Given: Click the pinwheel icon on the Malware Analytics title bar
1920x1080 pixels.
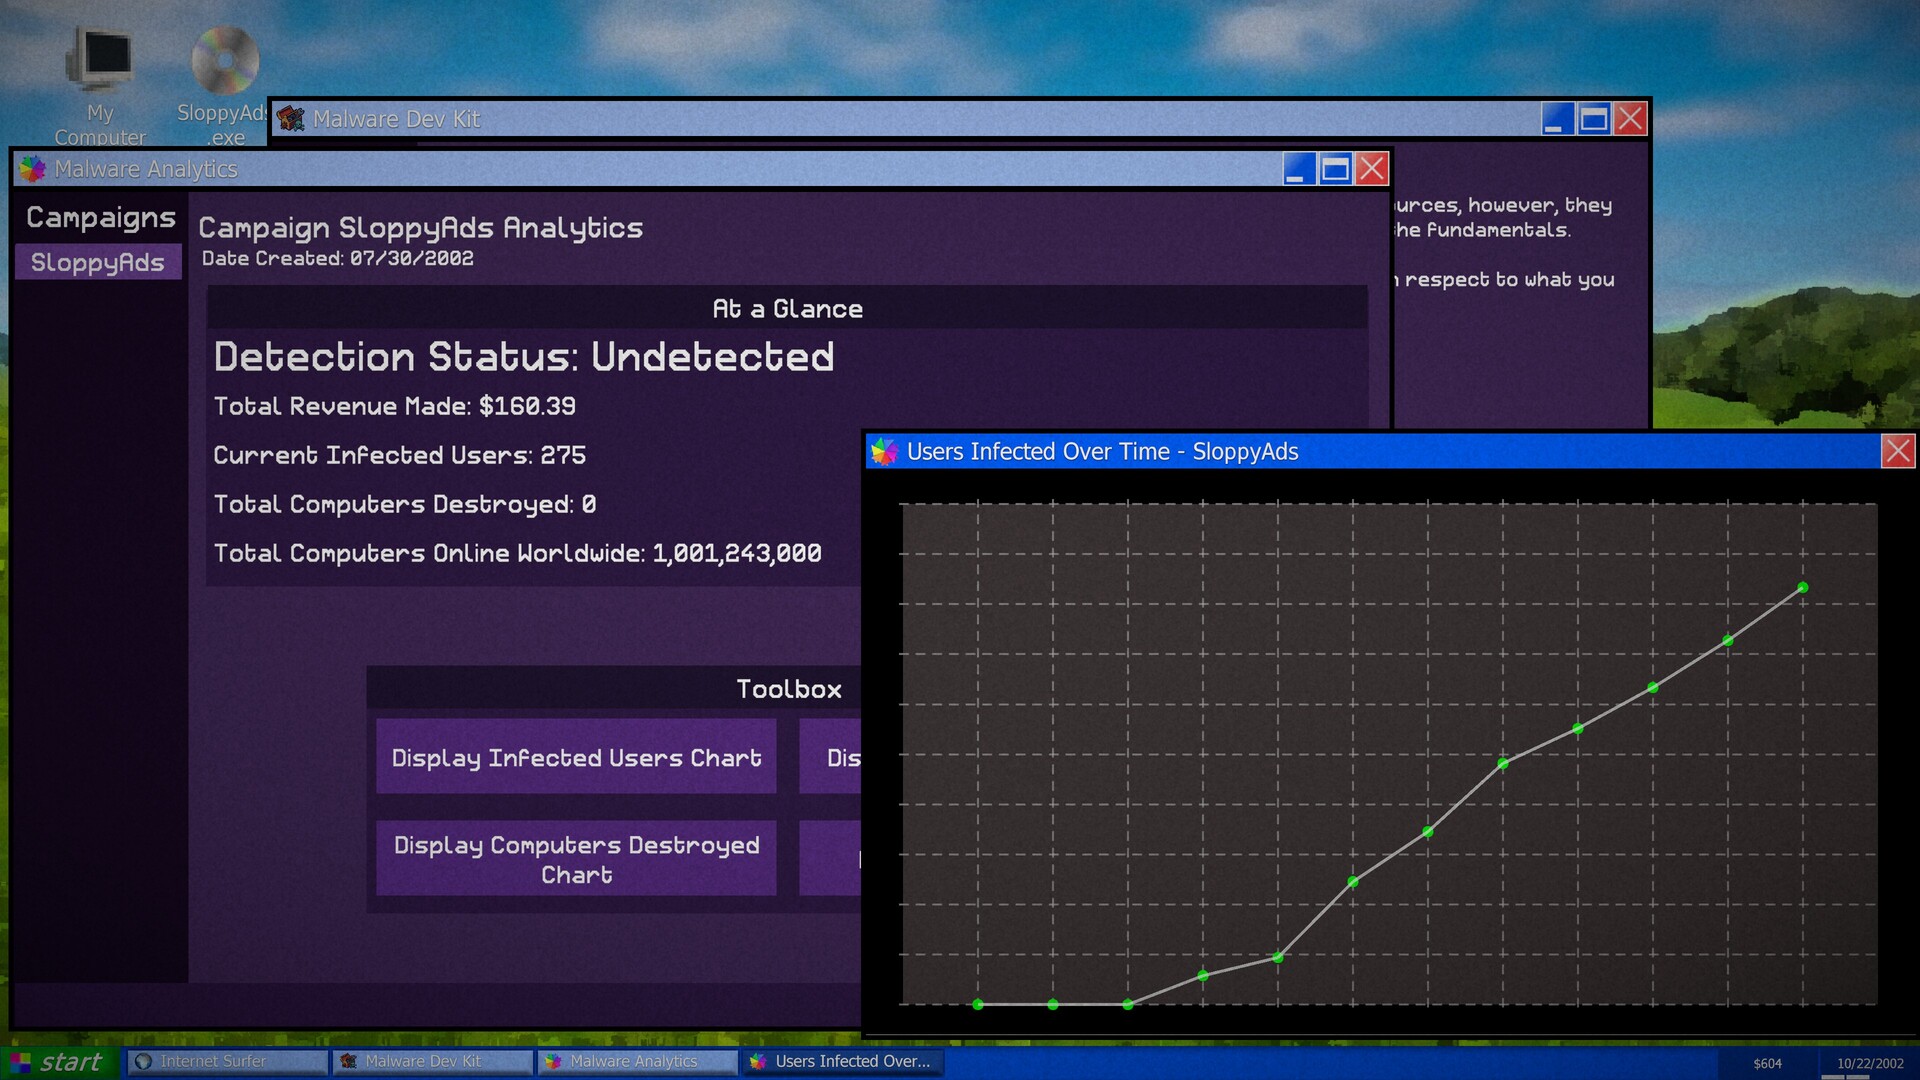Looking at the screenshot, I should tap(31, 168).
